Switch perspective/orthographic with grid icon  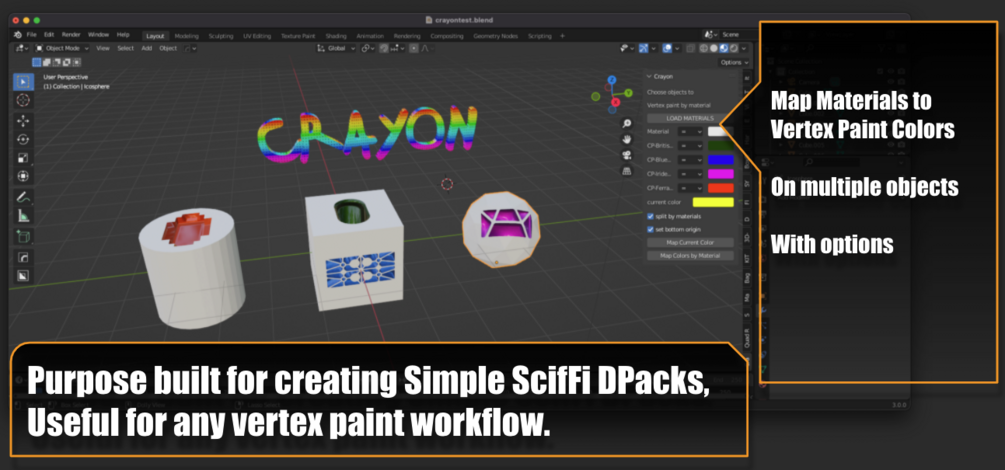(627, 171)
